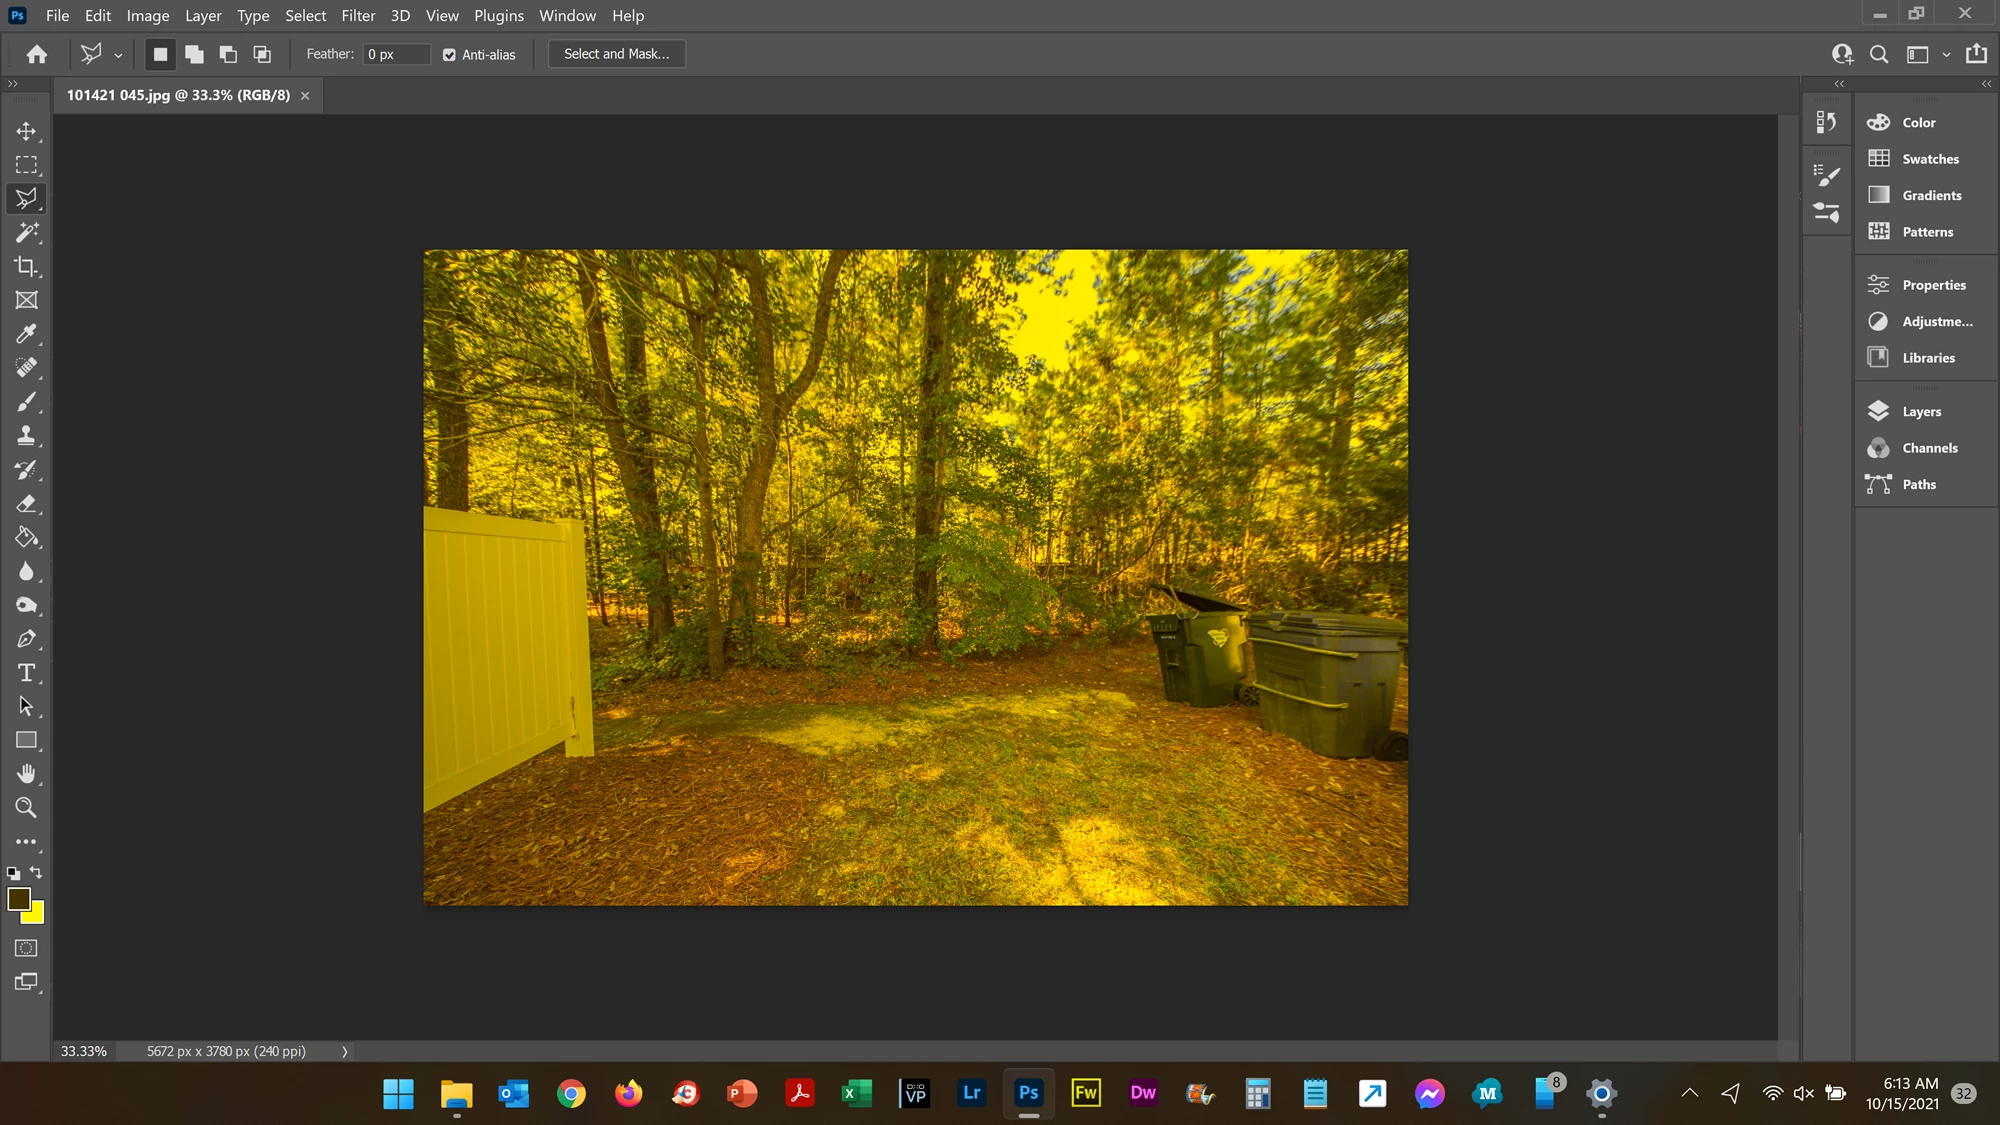
Task: Open the Filter menu
Action: coord(358,16)
